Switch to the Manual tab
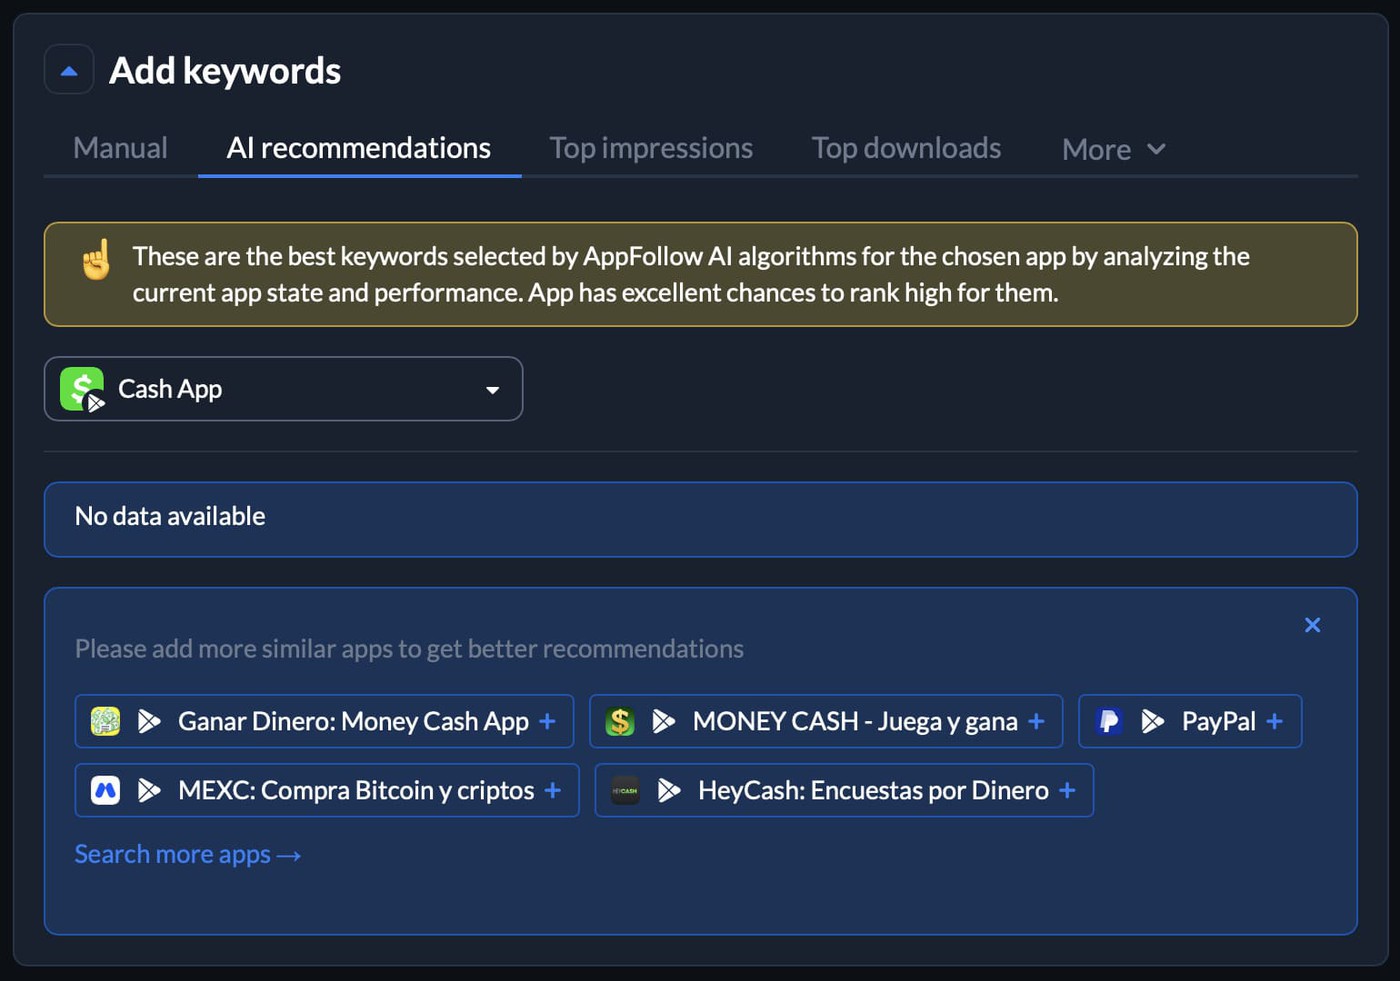Image resolution: width=1400 pixels, height=981 pixels. pyautogui.click(x=120, y=148)
